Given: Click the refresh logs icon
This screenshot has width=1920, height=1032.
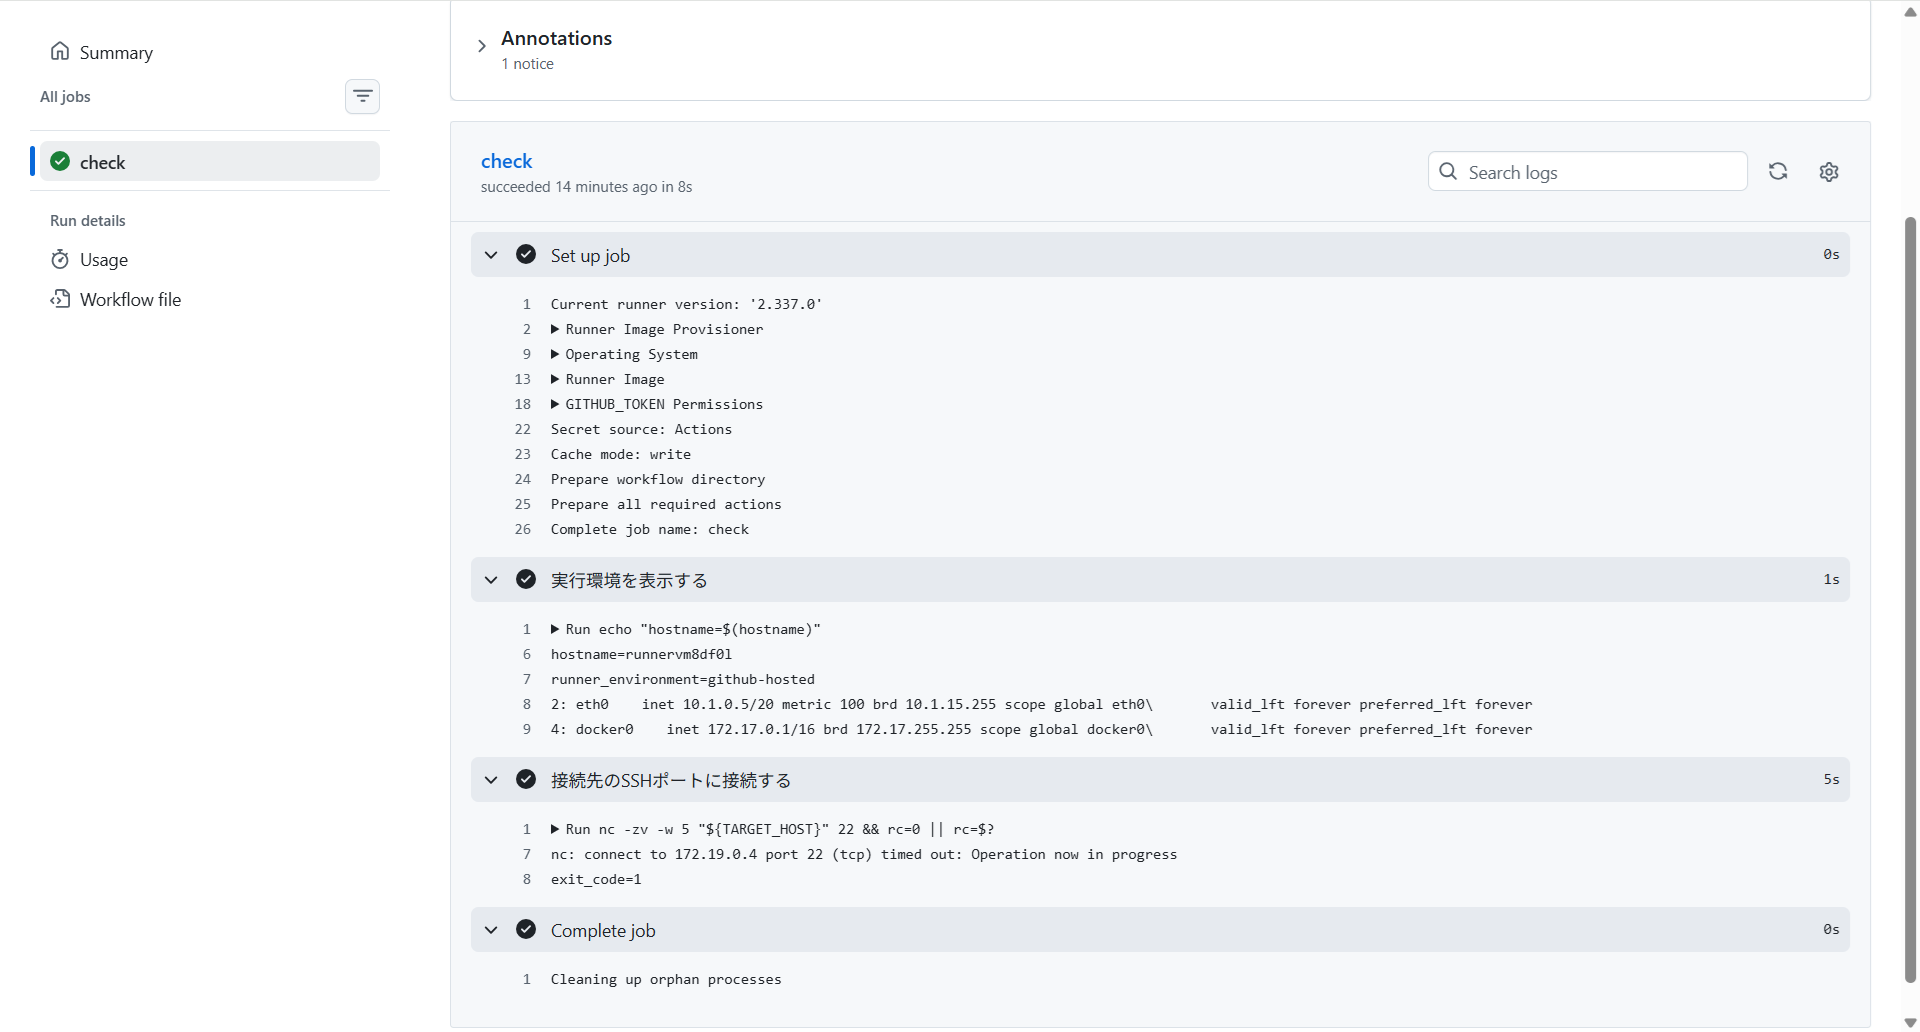Looking at the screenshot, I should tap(1778, 171).
